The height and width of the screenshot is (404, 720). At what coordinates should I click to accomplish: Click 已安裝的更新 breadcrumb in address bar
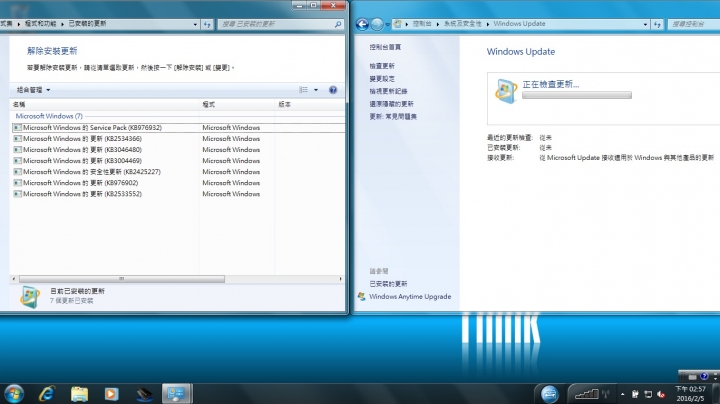tap(87, 23)
